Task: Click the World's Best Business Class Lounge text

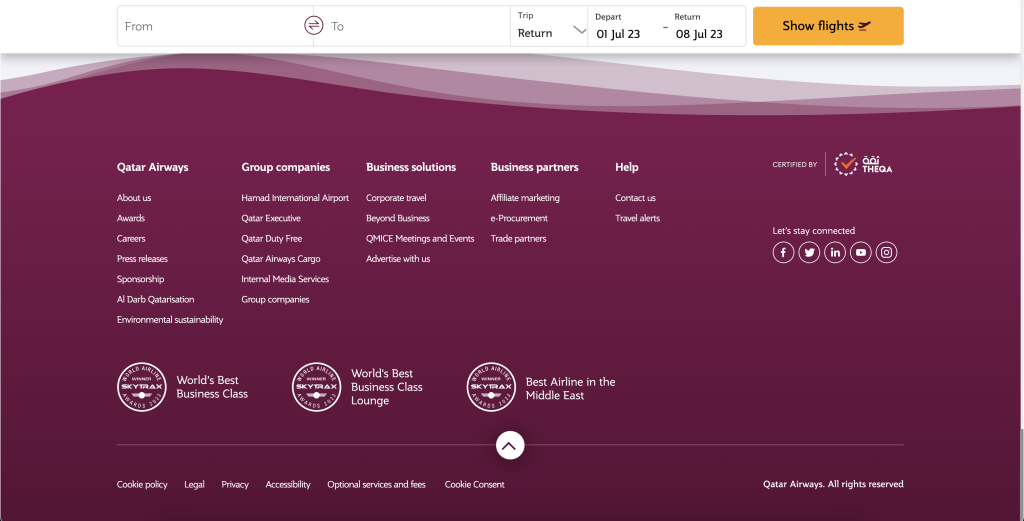Action: [x=387, y=387]
